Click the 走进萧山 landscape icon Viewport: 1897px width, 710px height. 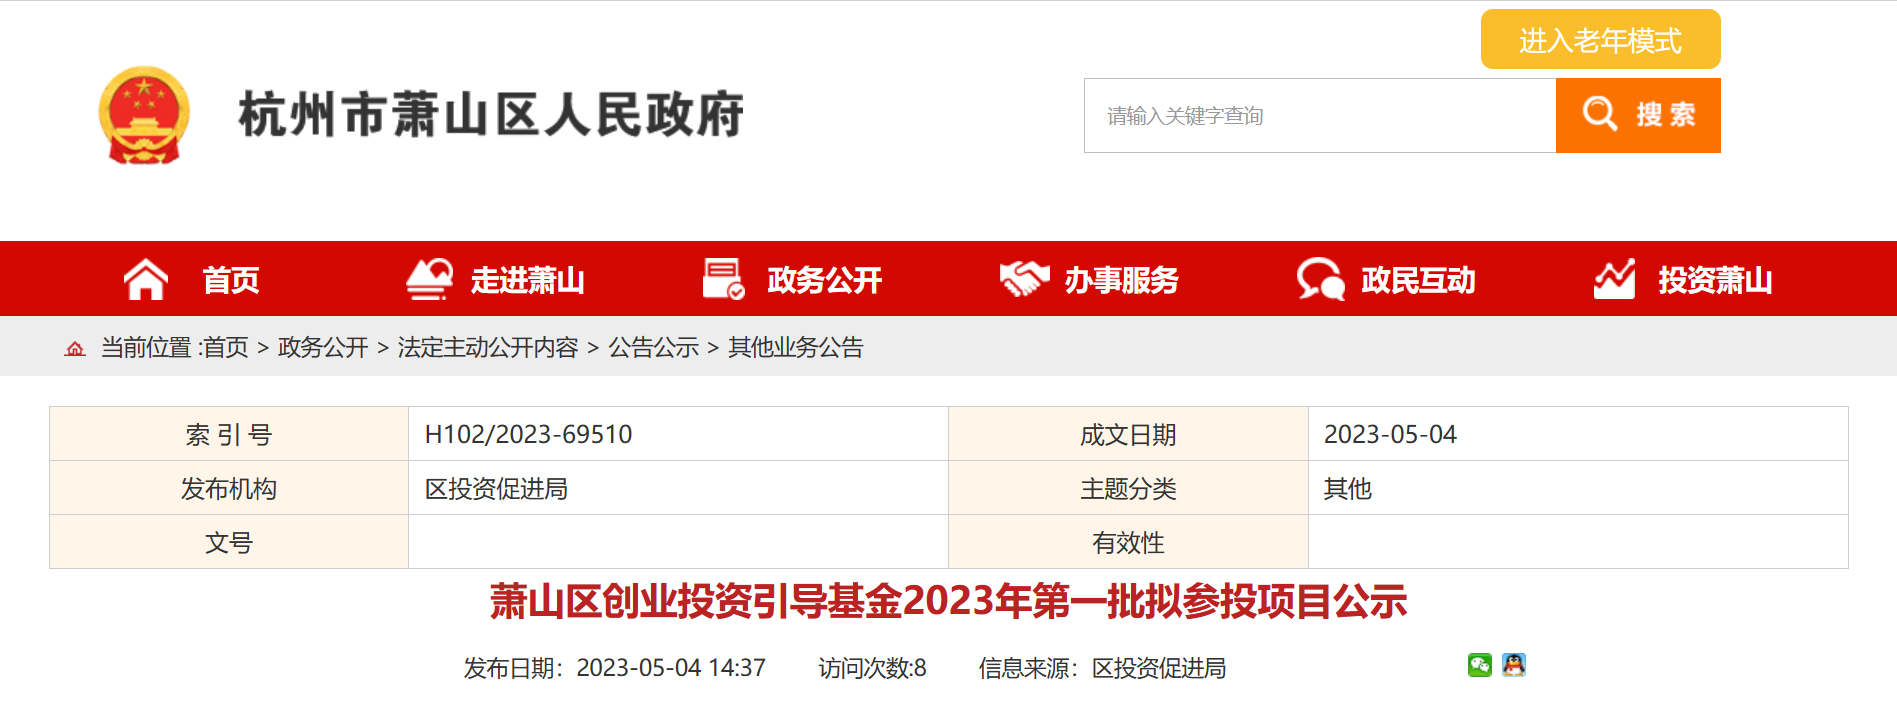tap(430, 279)
